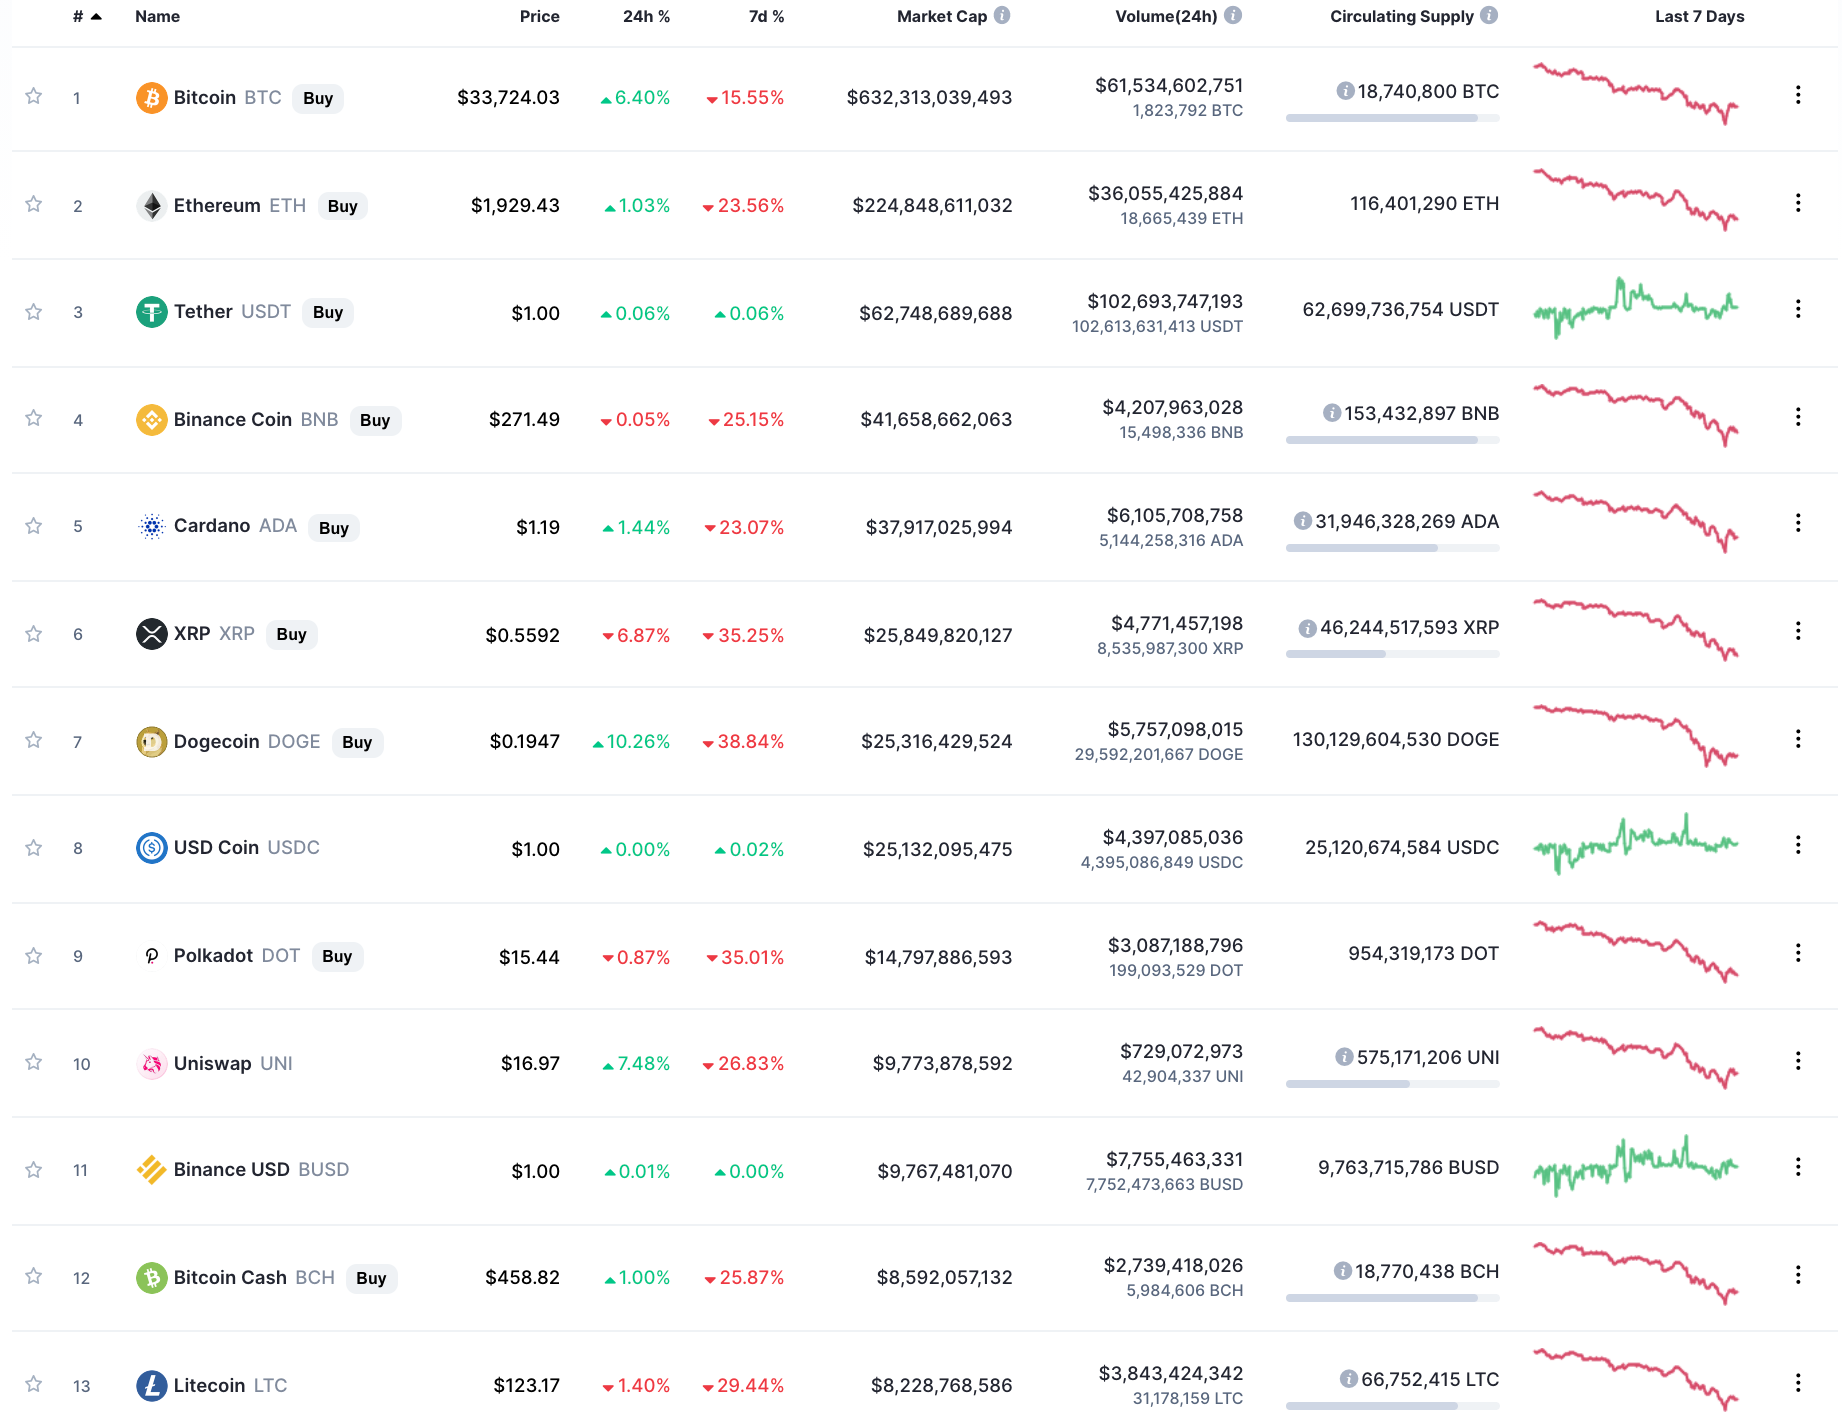This screenshot has width=1842, height=1418.
Task: Click the Ethereum diamond logo icon
Action: point(151,206)
